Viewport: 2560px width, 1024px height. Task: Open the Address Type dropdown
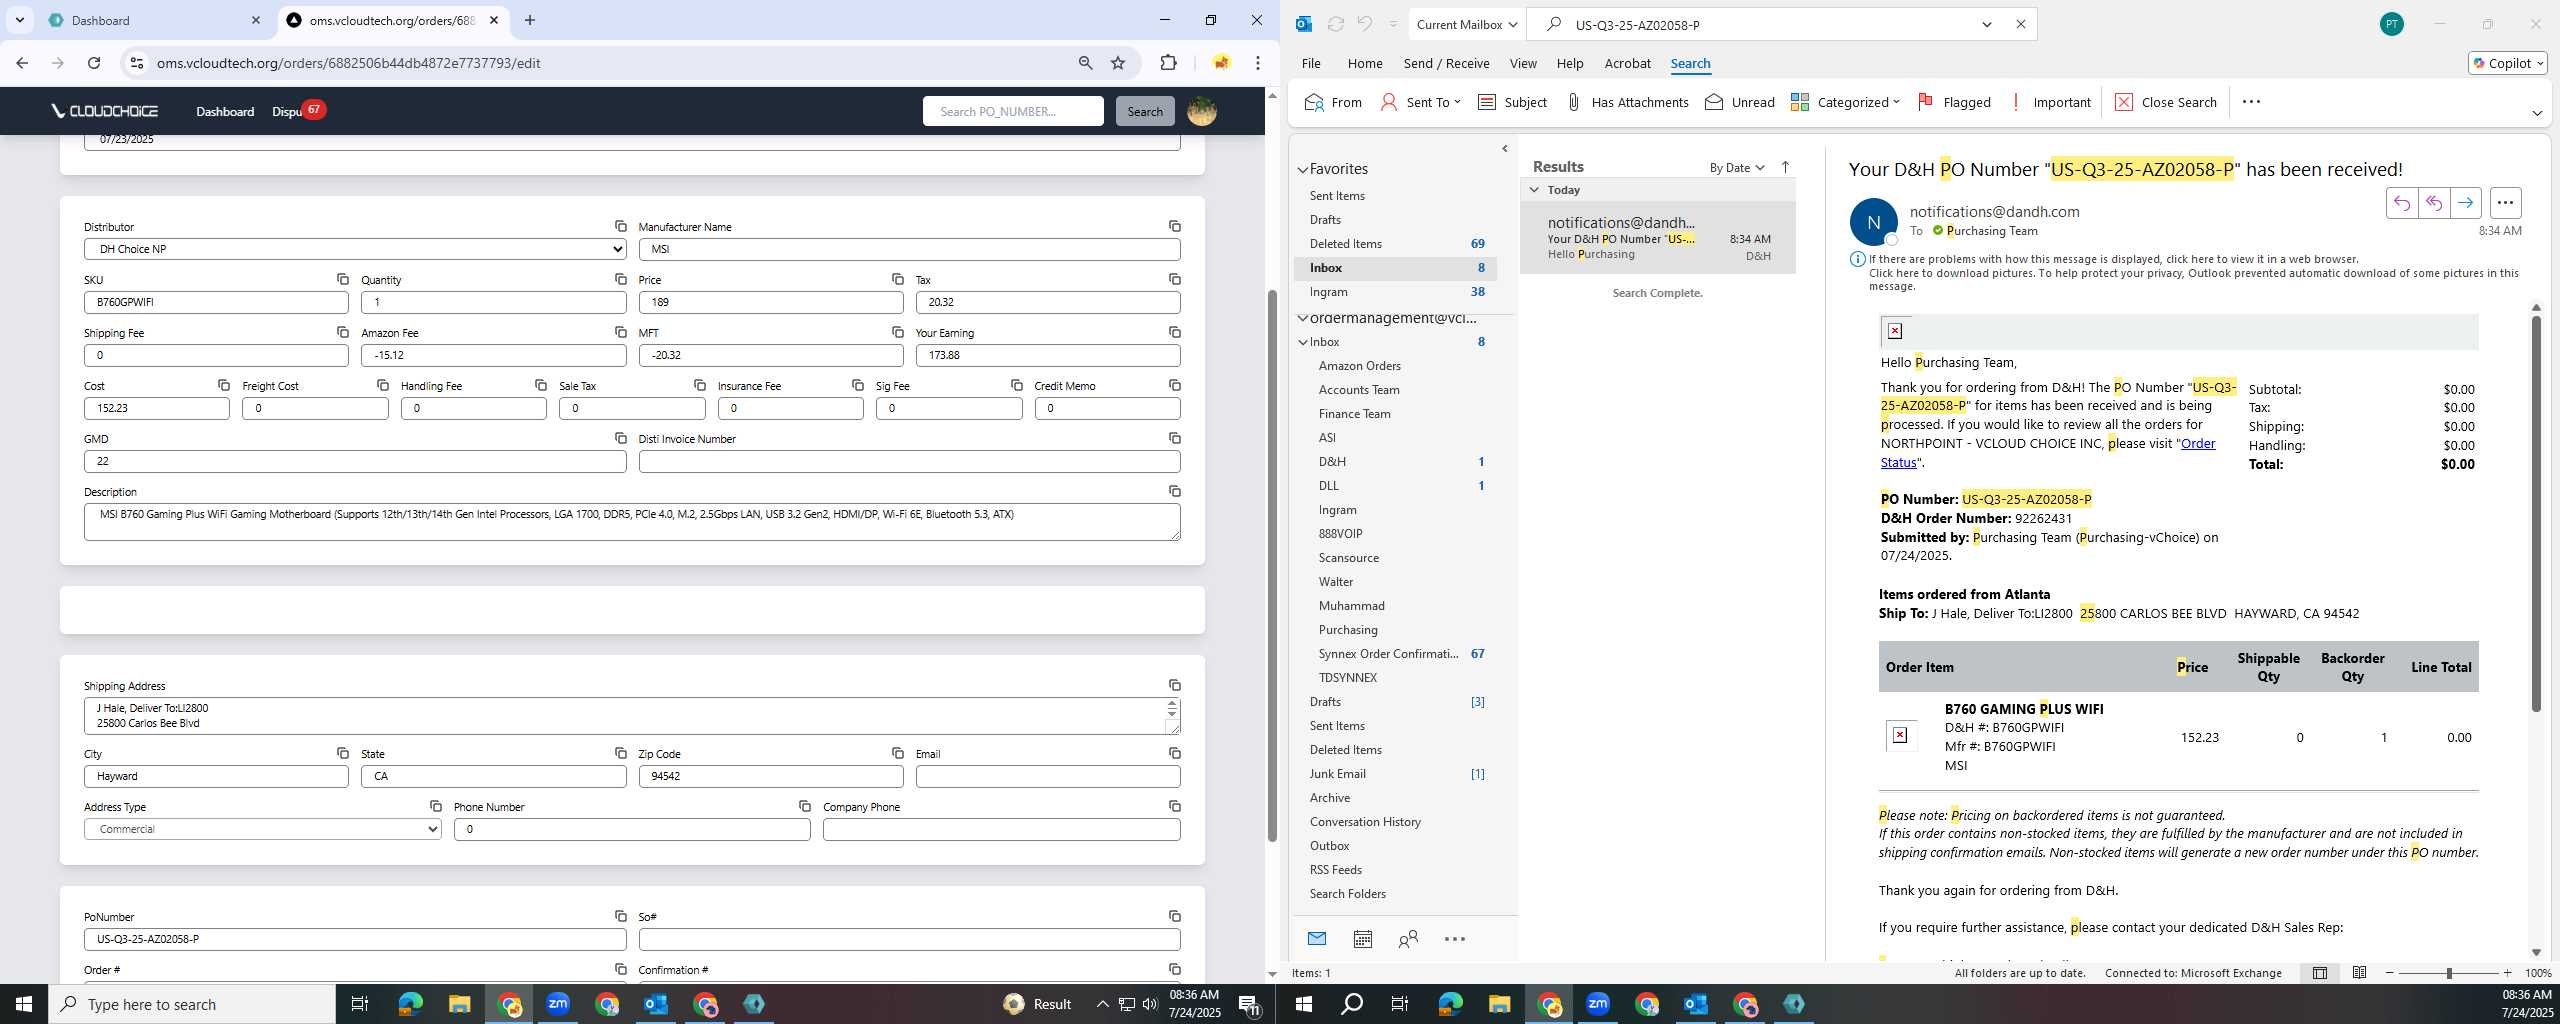pyautogui.click(x=262, y=829)
